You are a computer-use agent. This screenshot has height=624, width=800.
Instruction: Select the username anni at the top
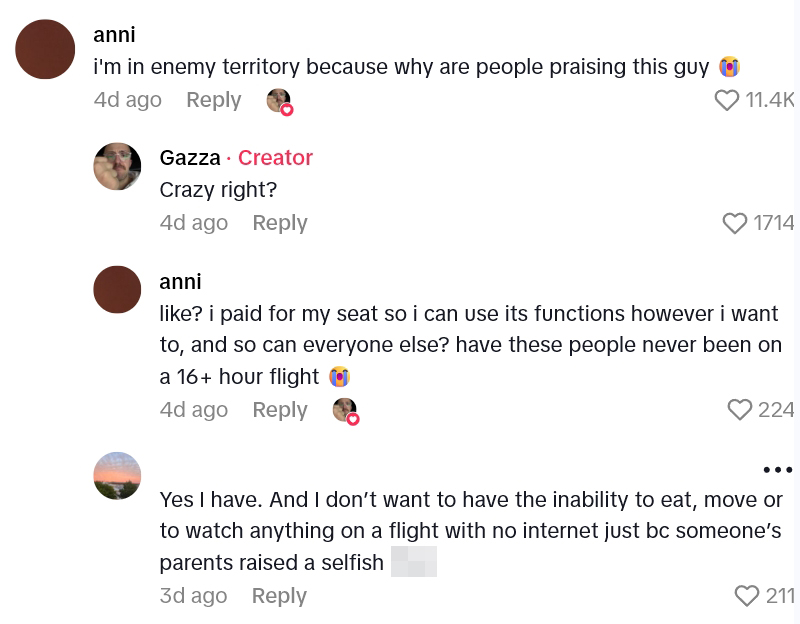[115, 34]
